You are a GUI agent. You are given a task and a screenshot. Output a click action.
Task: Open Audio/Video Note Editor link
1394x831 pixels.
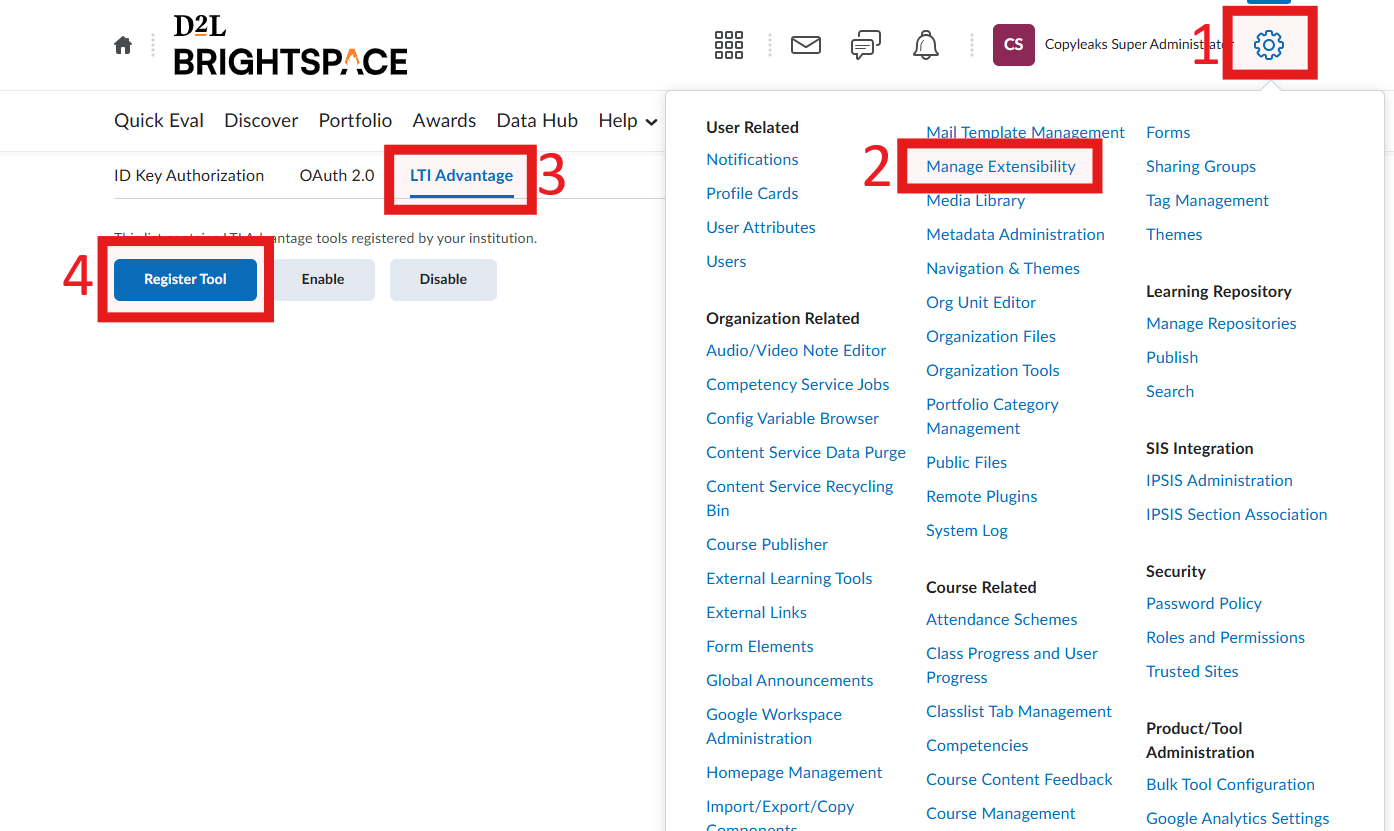[796, 351]
